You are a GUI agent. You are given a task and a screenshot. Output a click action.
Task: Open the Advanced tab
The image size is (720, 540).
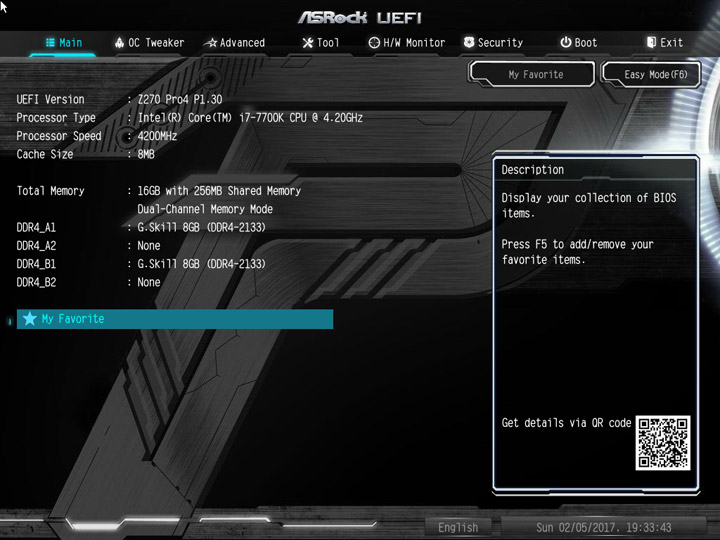coord(235,43)
